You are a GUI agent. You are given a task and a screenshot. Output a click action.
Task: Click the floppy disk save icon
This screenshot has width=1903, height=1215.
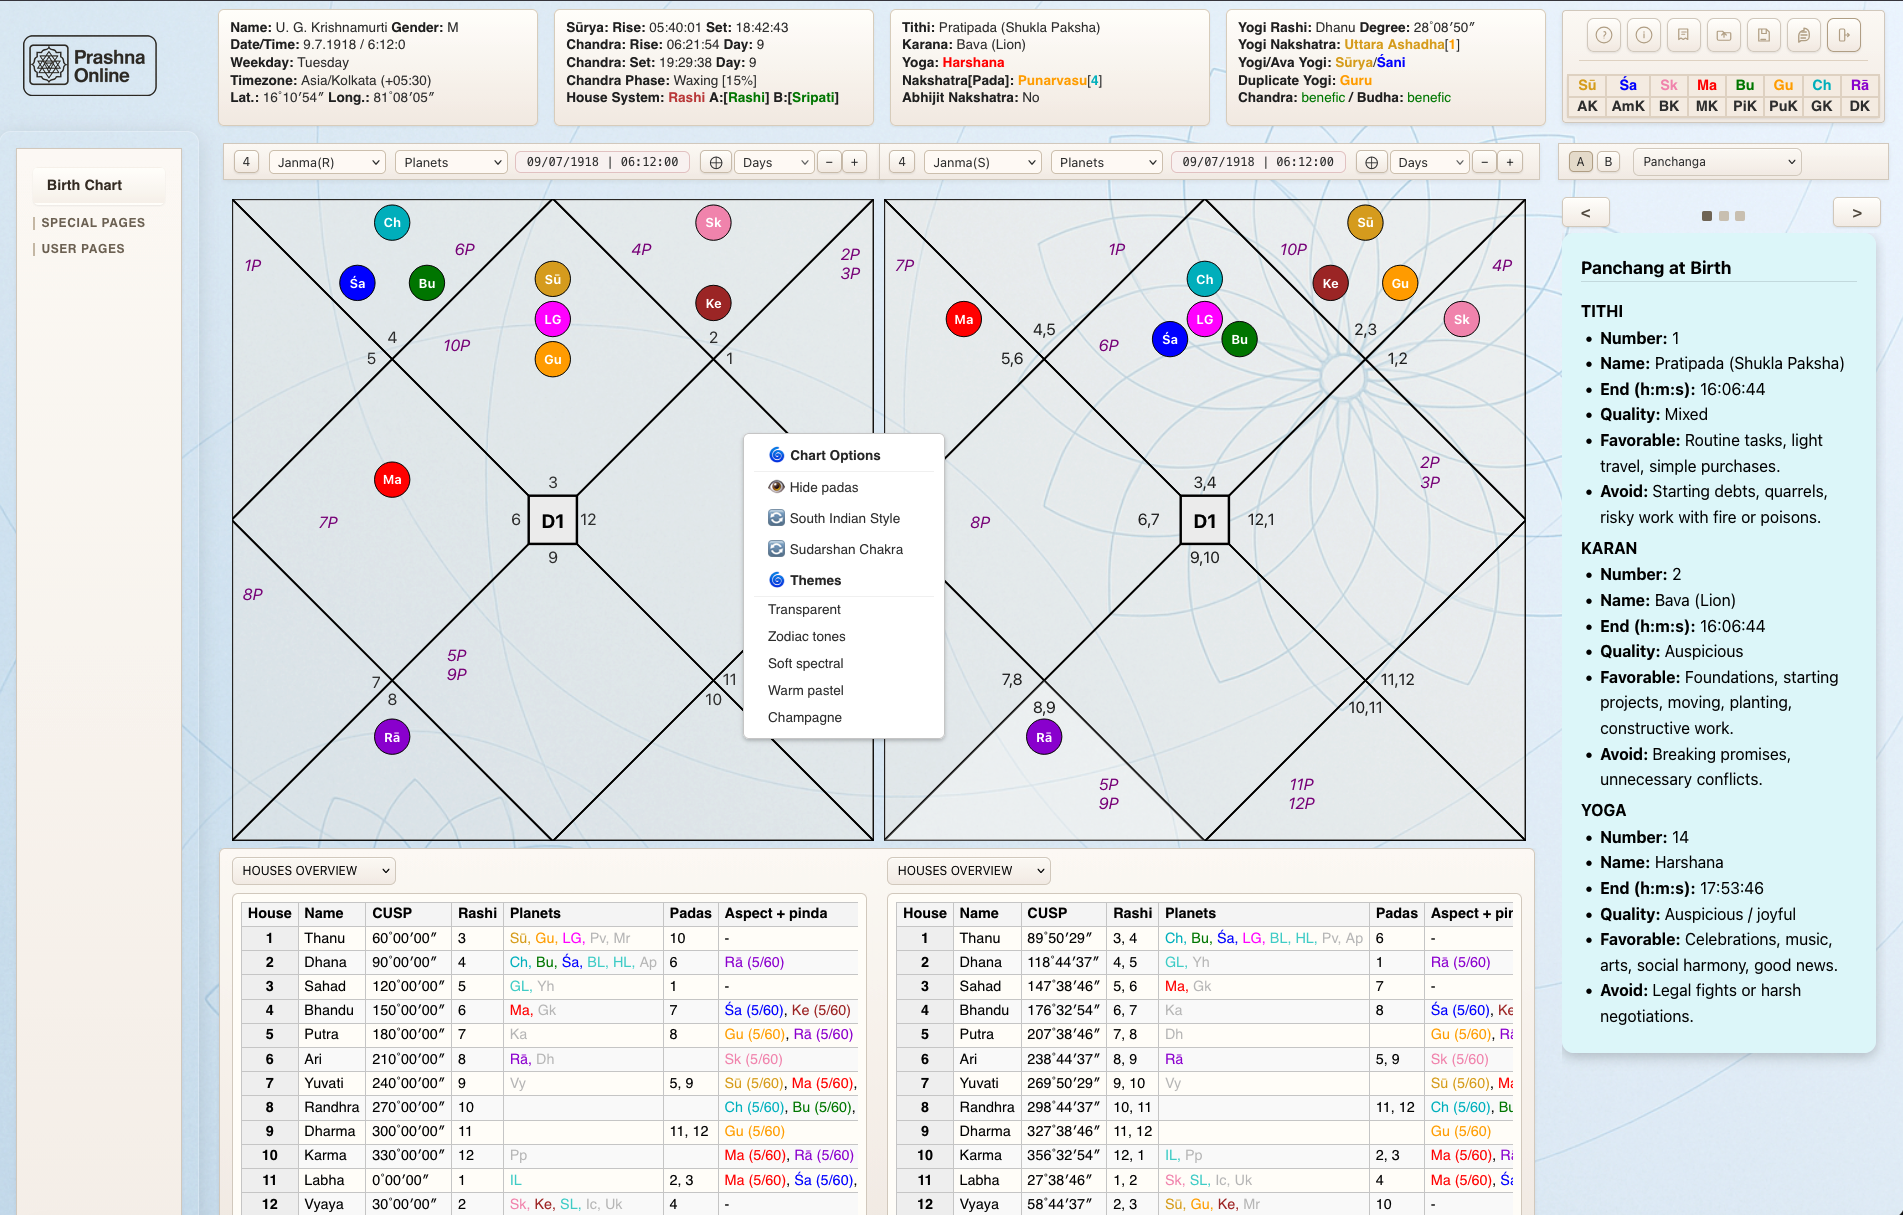(x=1763, y=36)
